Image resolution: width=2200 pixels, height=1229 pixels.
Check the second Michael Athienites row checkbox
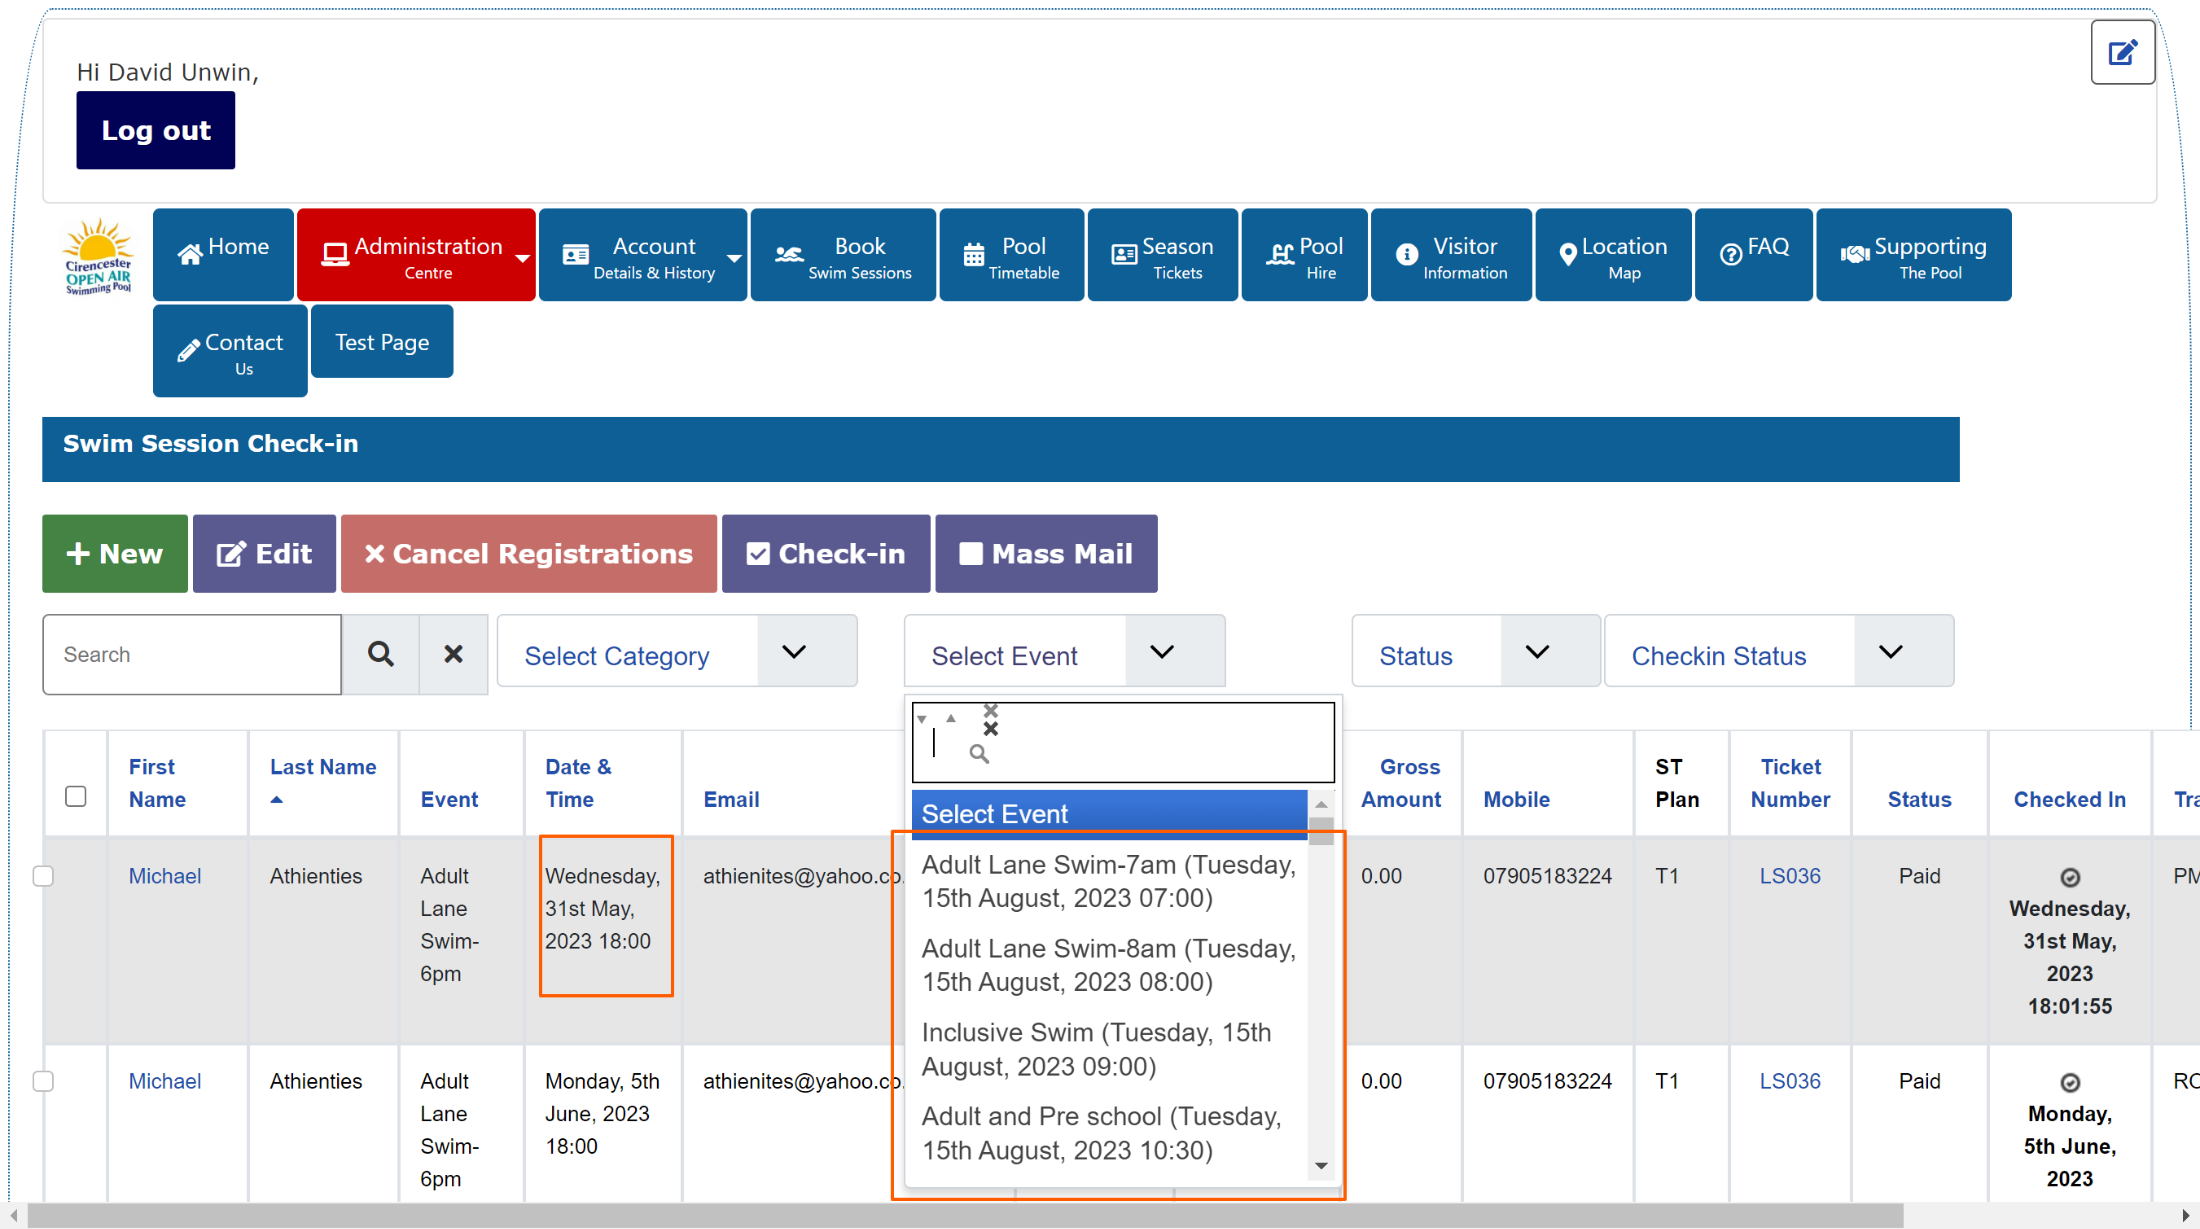43,1081
